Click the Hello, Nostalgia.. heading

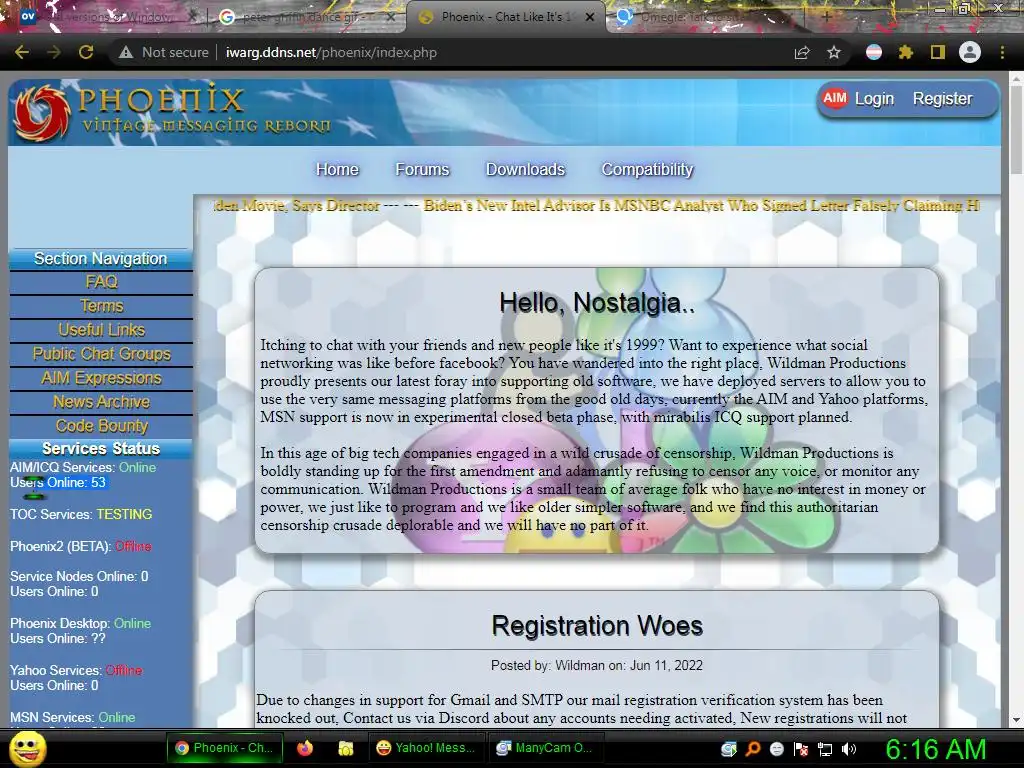(597, 303)
